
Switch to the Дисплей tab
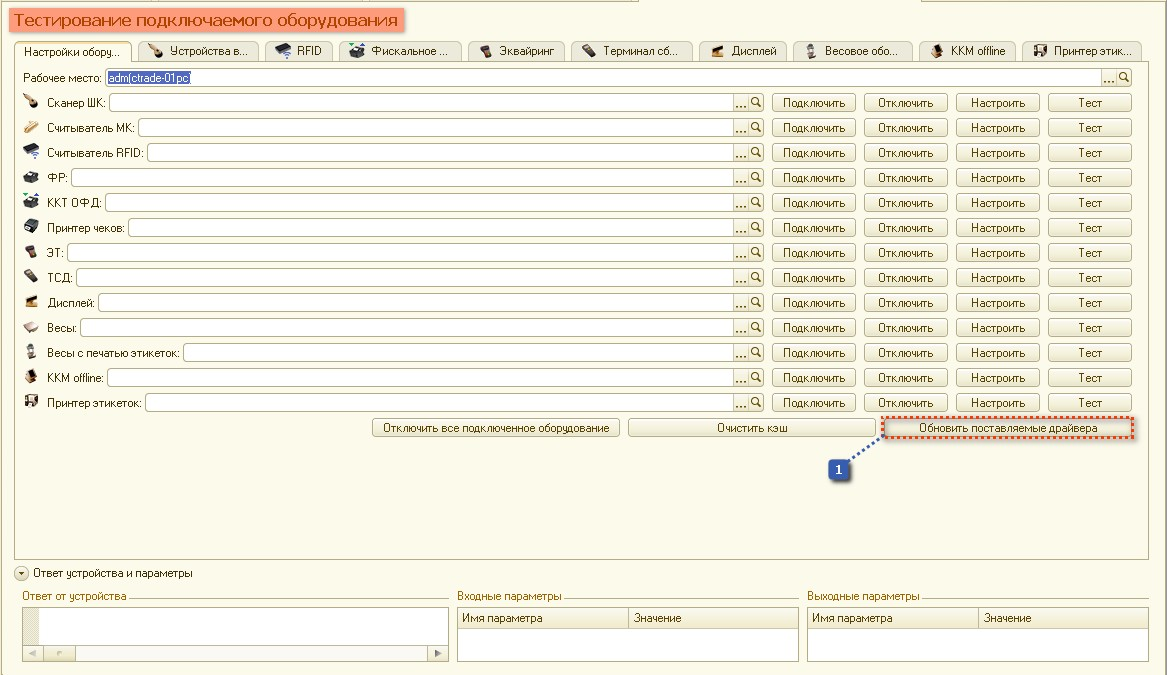pos(744,51)
